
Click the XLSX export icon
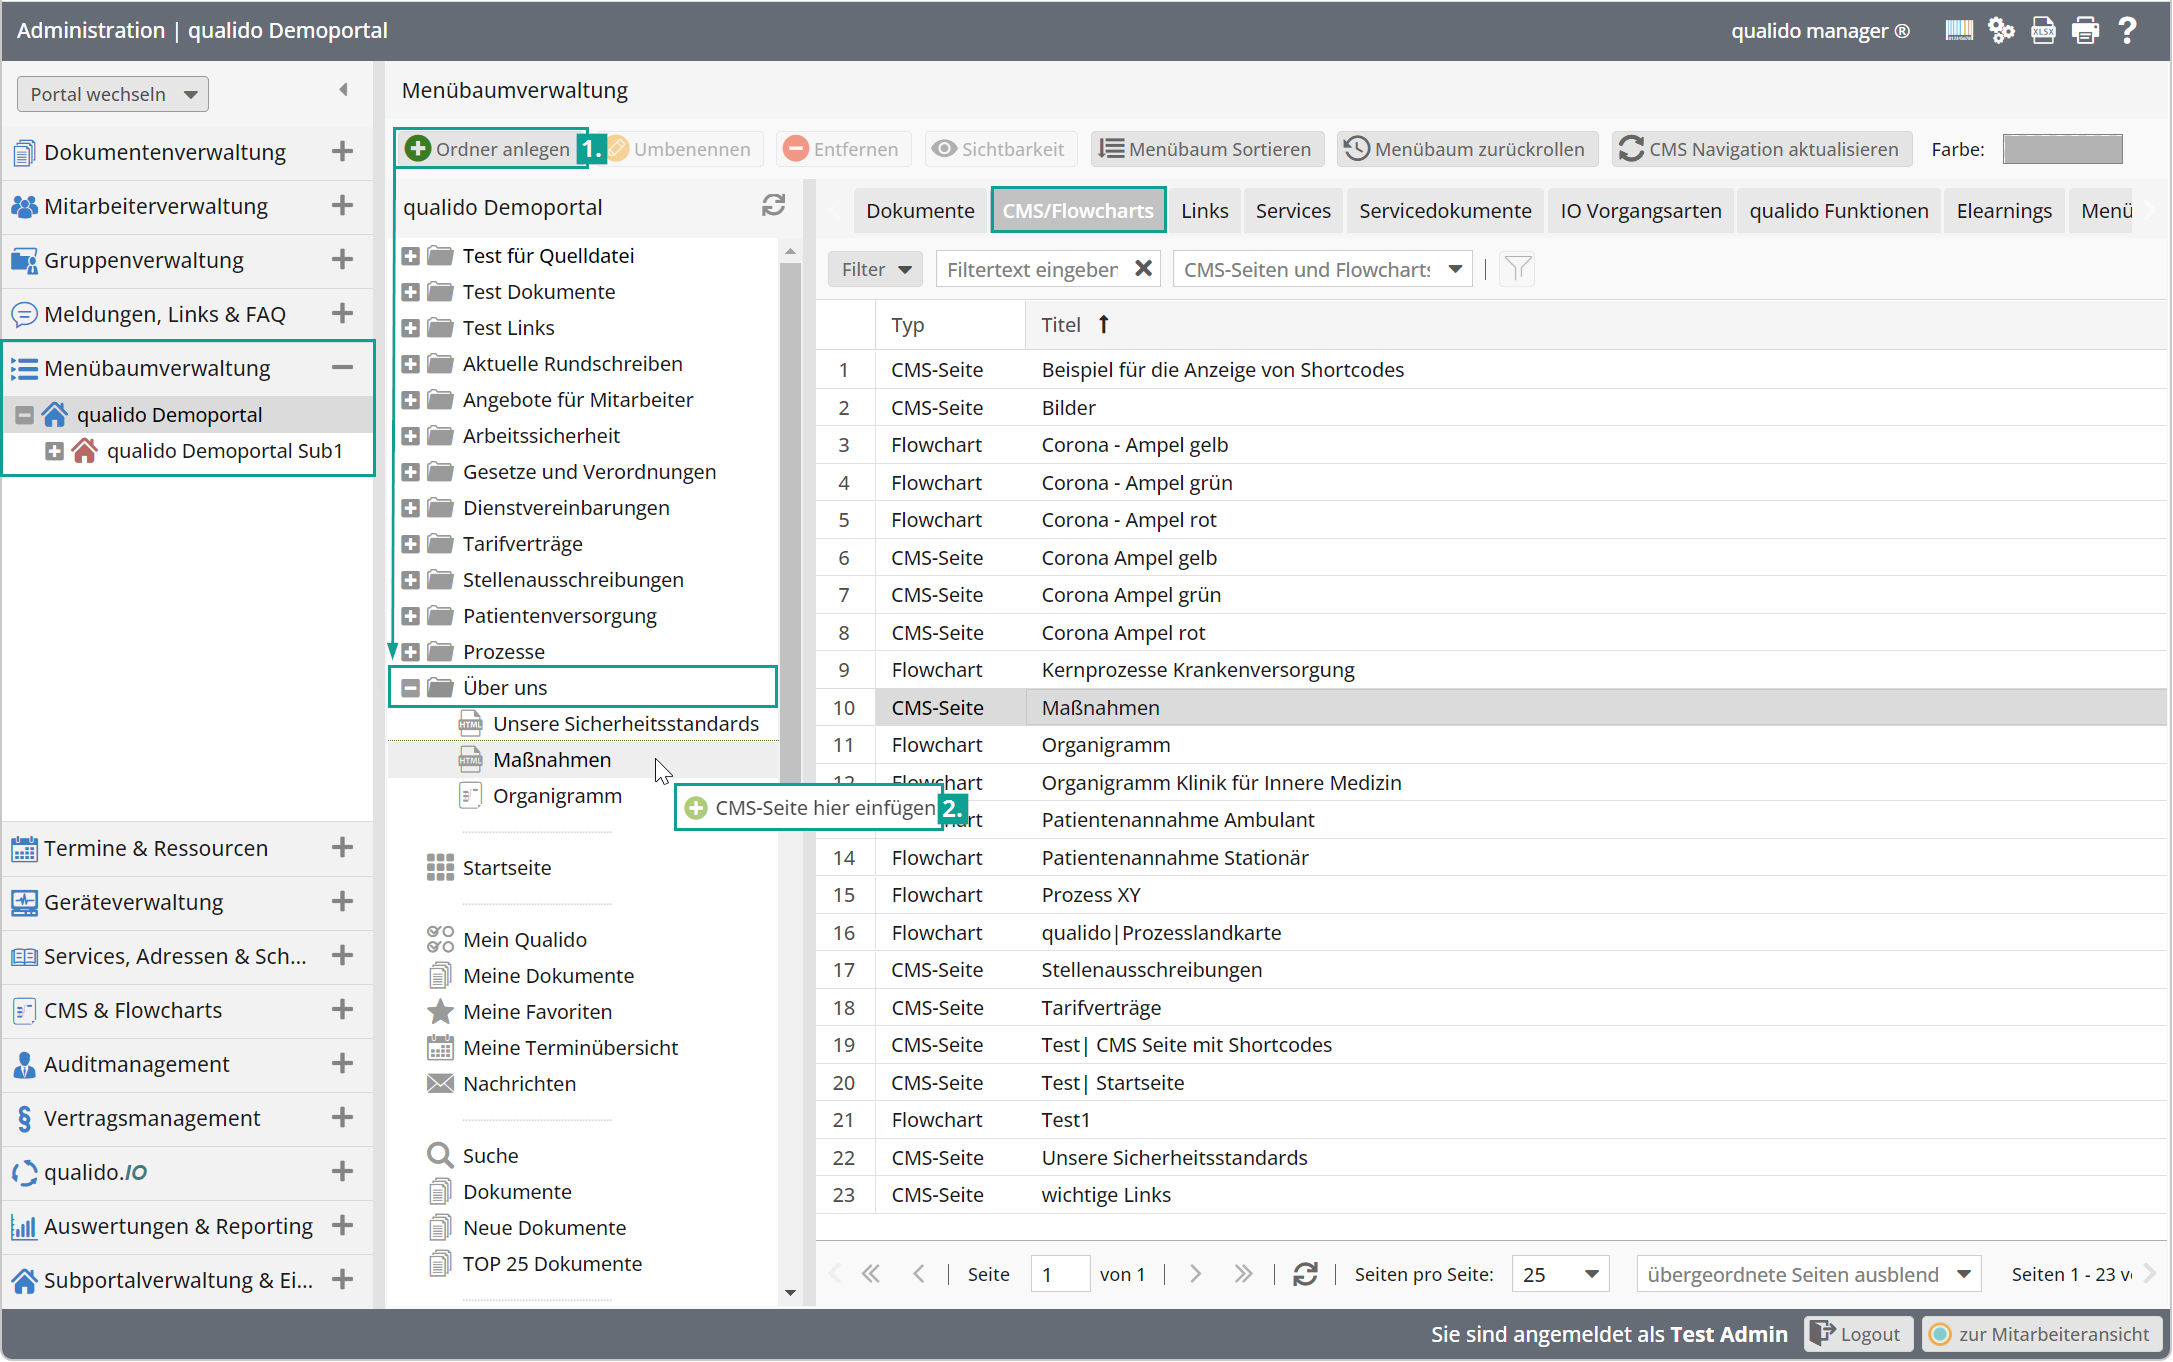pos(2043,30)
